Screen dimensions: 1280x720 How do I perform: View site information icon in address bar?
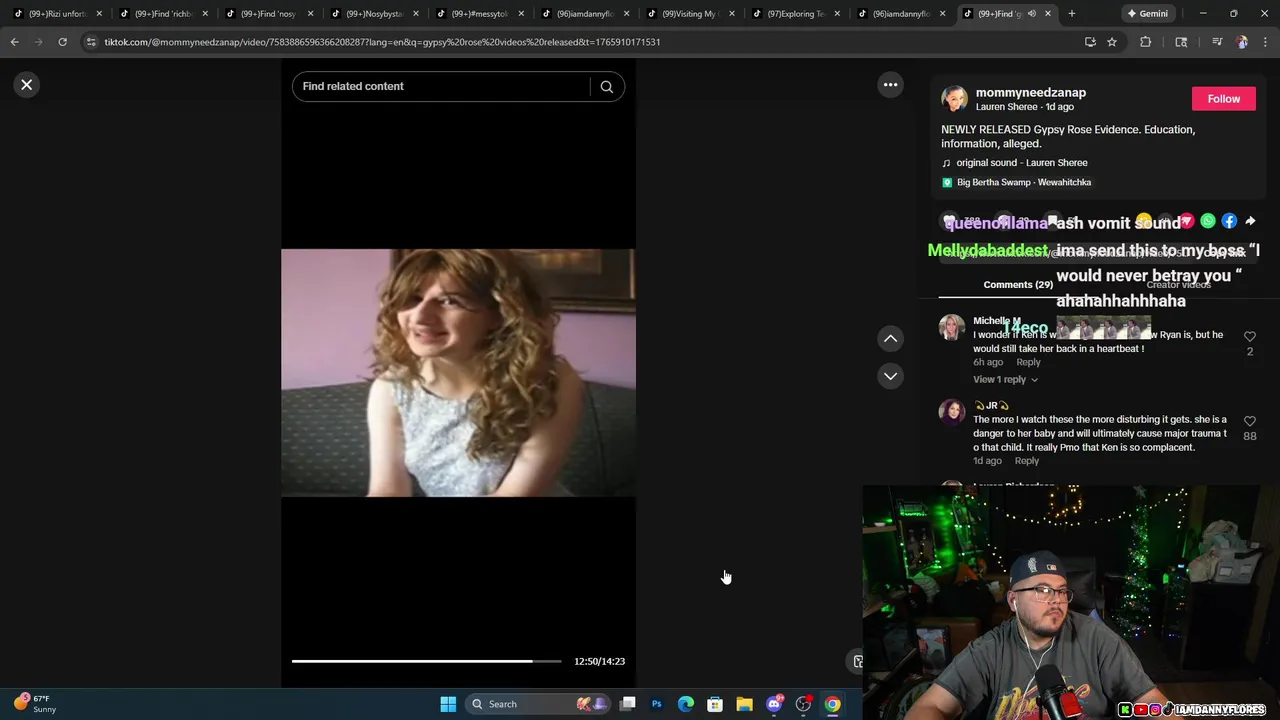(91, 42)
